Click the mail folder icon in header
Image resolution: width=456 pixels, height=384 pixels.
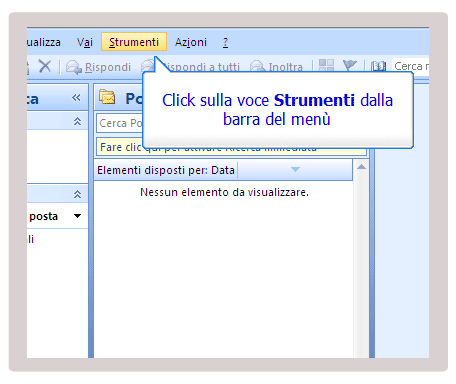pos(107,97)
